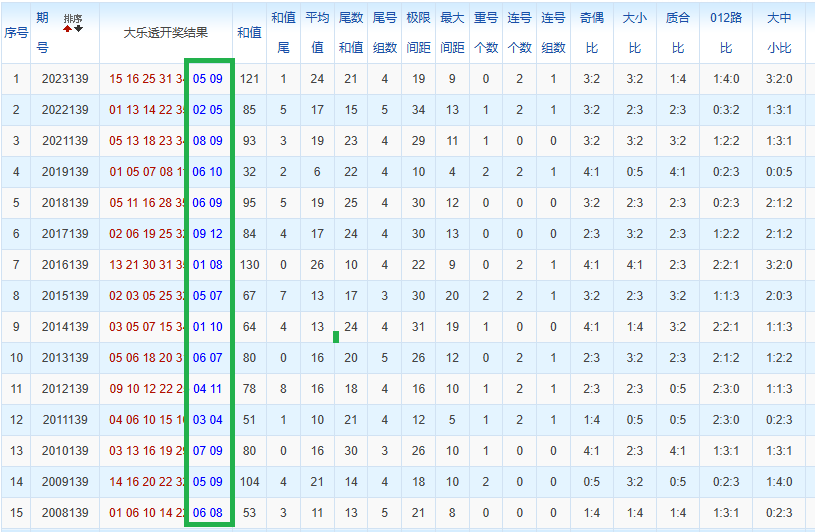Viewport: 815px width, 532px height.
Task: Click blue numbers 04 11 for issue 2012139
Action: click(x=207, y=389)
